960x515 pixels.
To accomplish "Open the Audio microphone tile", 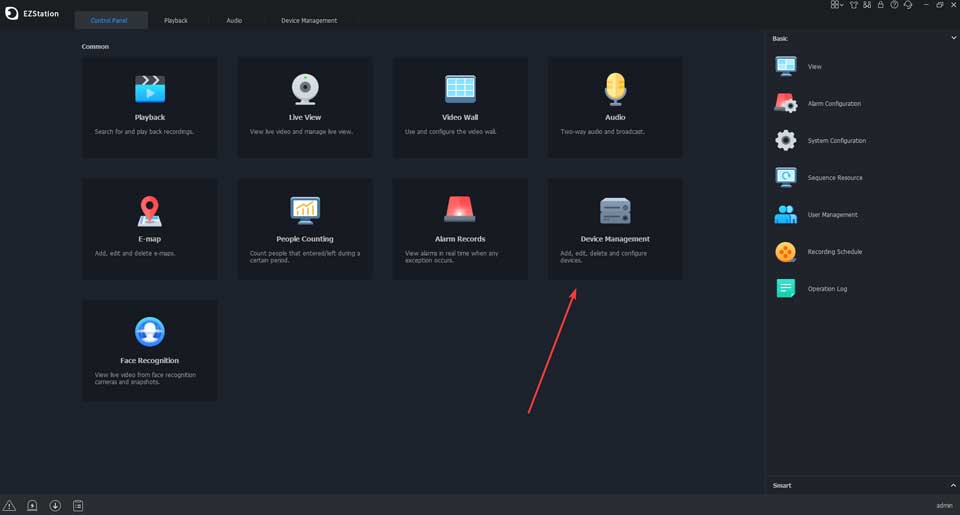I will 615,107.
